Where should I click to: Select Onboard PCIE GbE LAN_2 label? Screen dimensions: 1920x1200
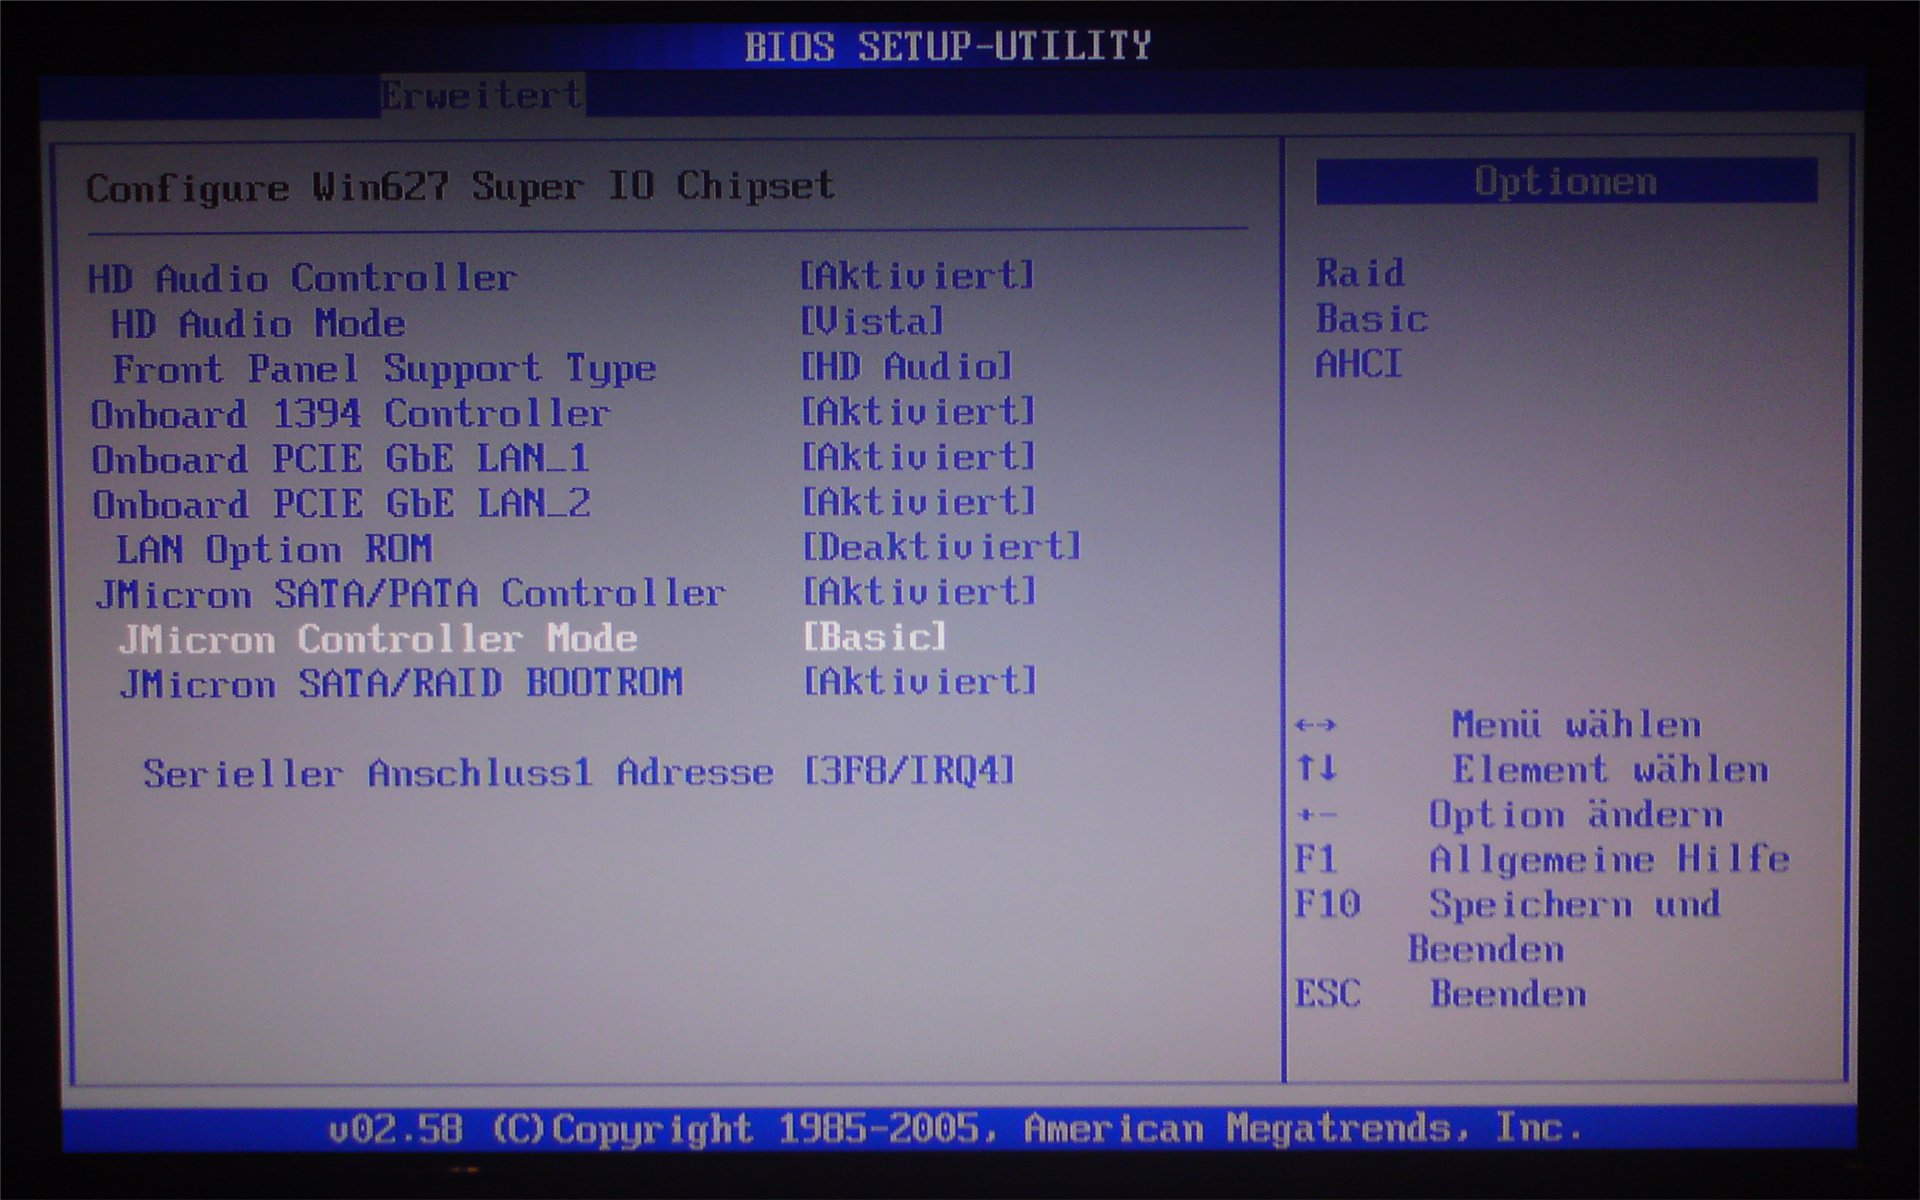click(x=341, y=503)
